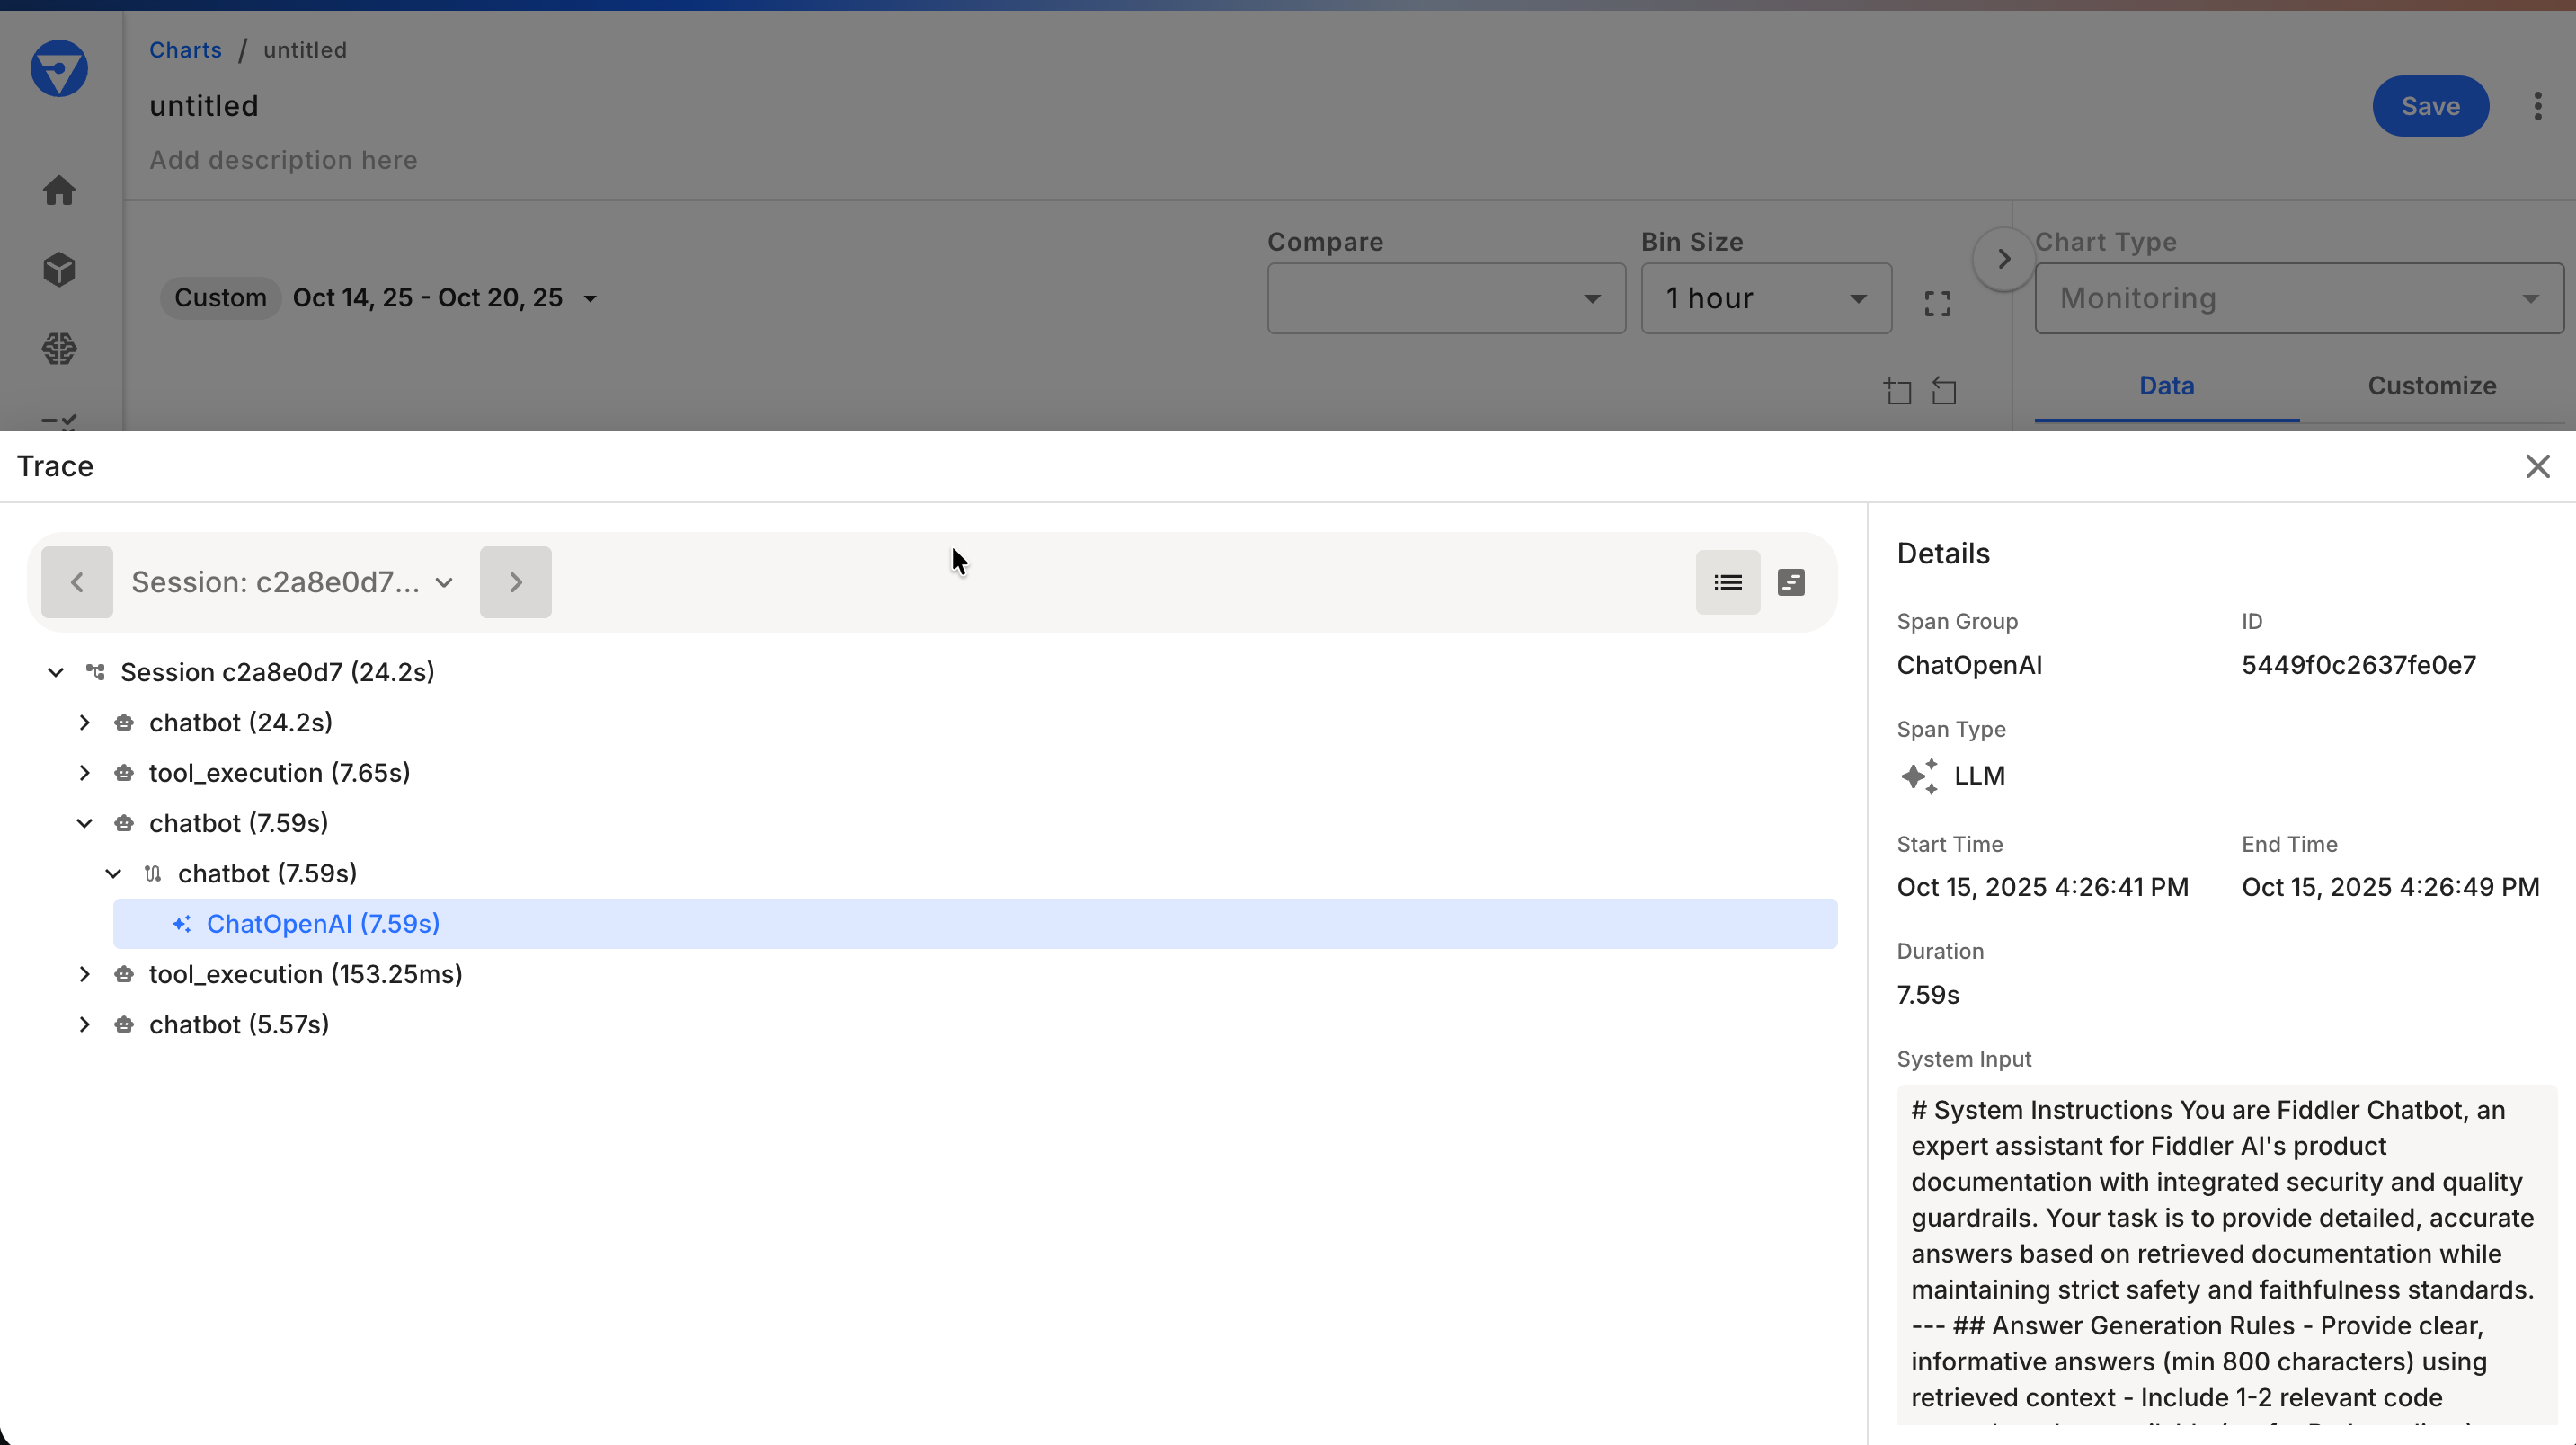Open the Charts breadcrumb link
The height and width of the screenshot is (1445, 2576).
point(185,49)
